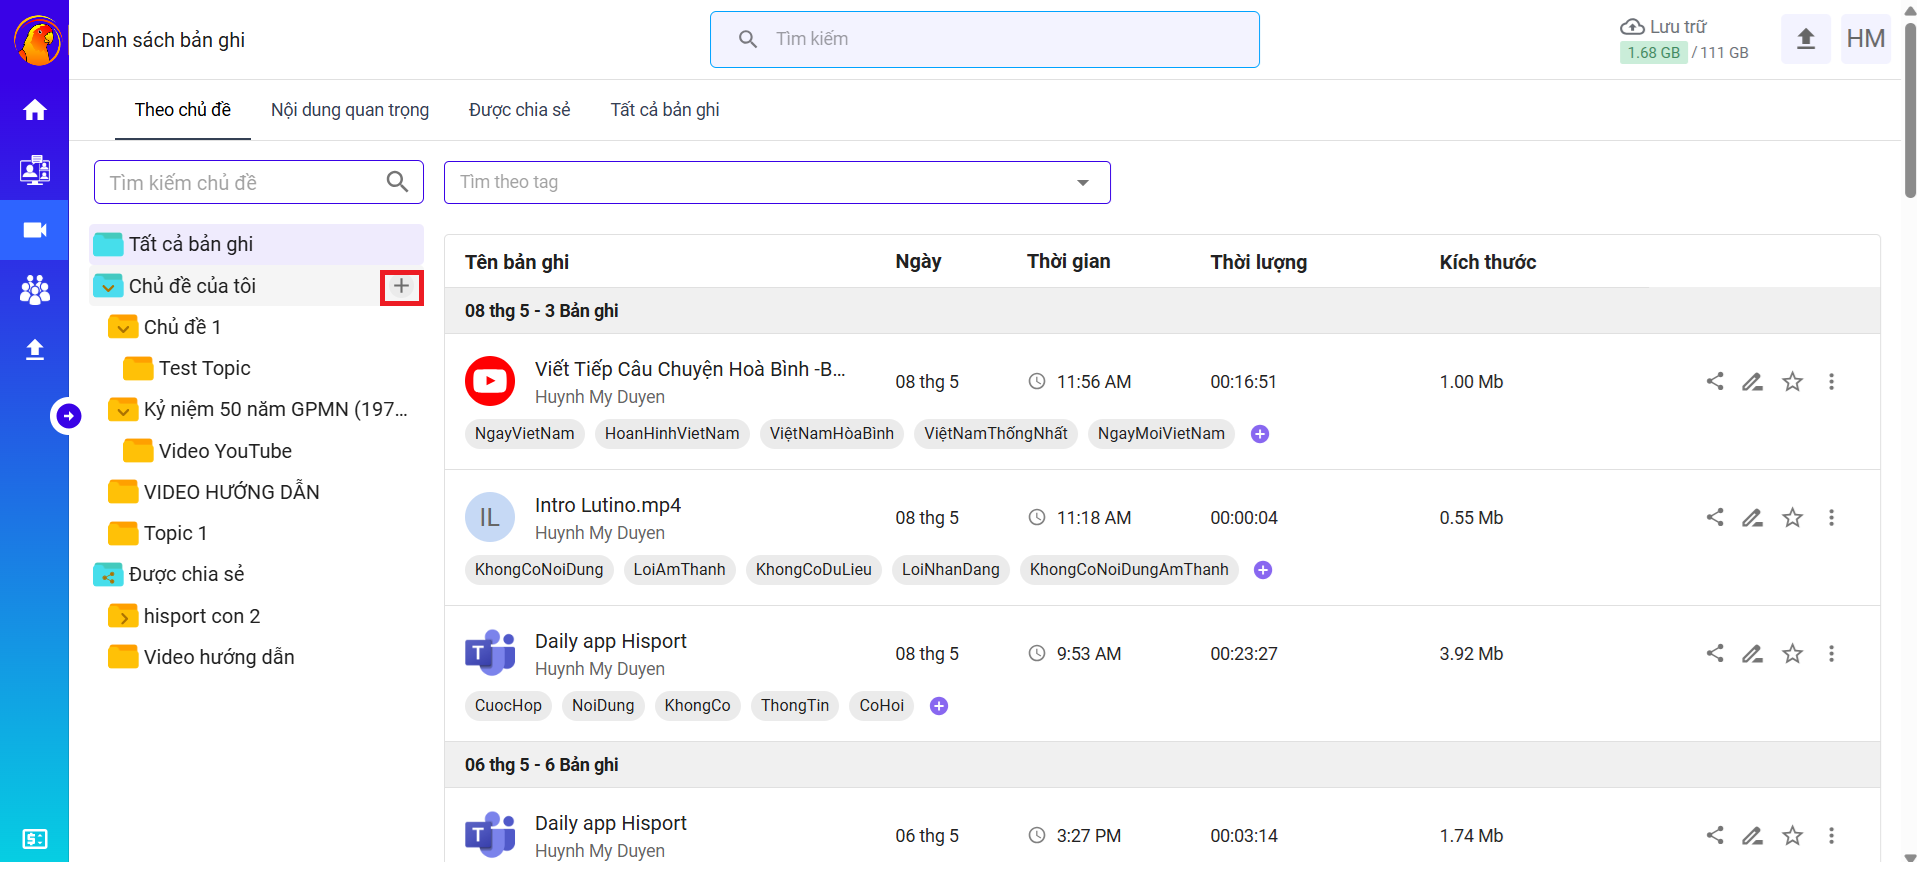Open more options for Viết Tiếp Câu Chuyện
The height and width of the screenshot is (879, 1919).
pos(1832,381)
